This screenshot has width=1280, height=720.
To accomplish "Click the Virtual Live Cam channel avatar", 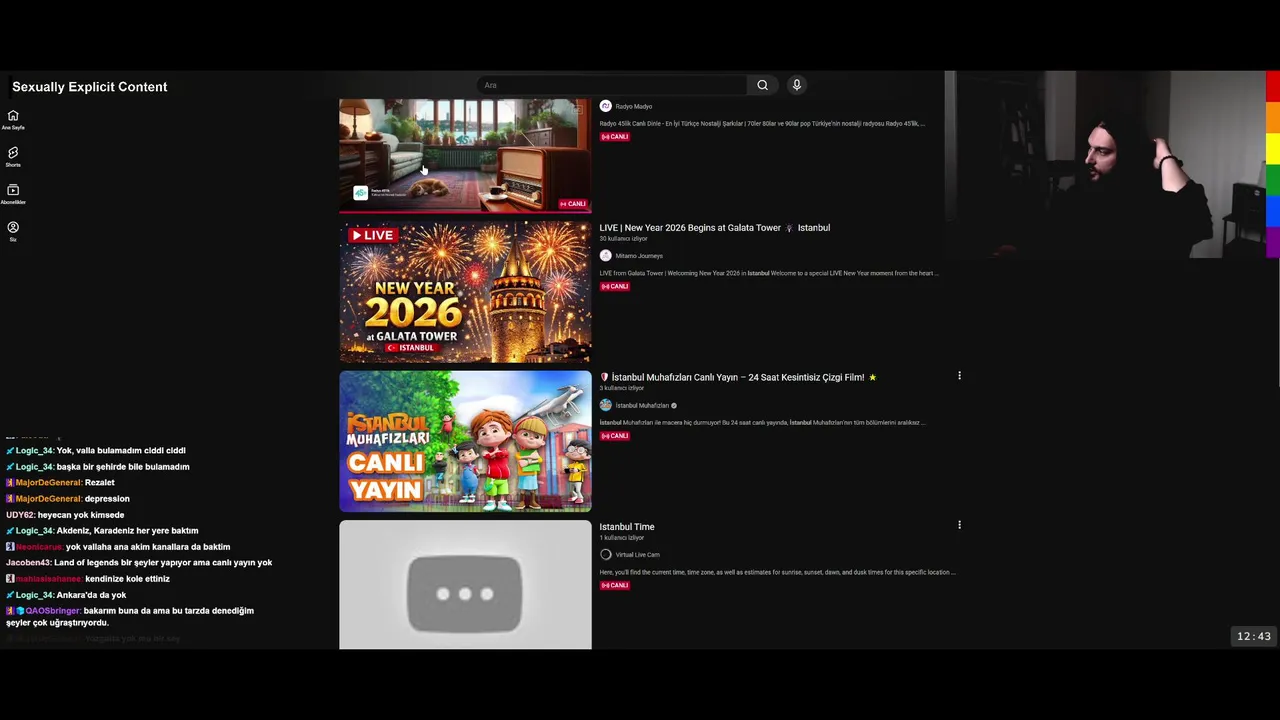I will point(605,554).
